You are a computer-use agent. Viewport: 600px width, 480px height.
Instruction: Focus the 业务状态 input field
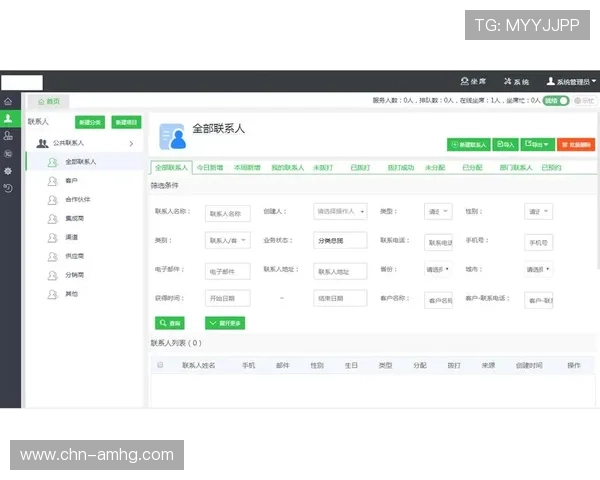coord(340,240)
